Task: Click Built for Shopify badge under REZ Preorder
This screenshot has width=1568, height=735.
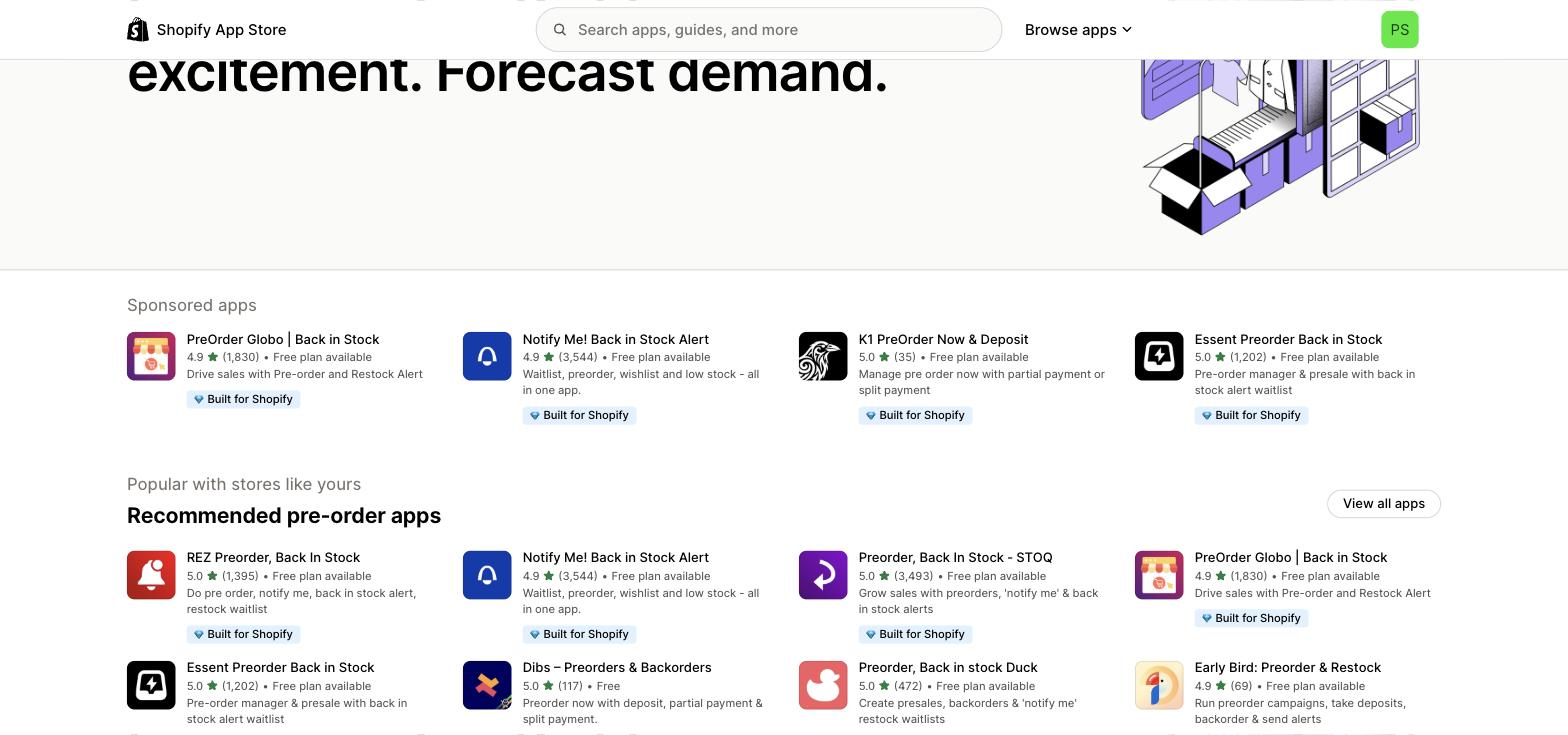Action: click(x=243, y=634)
